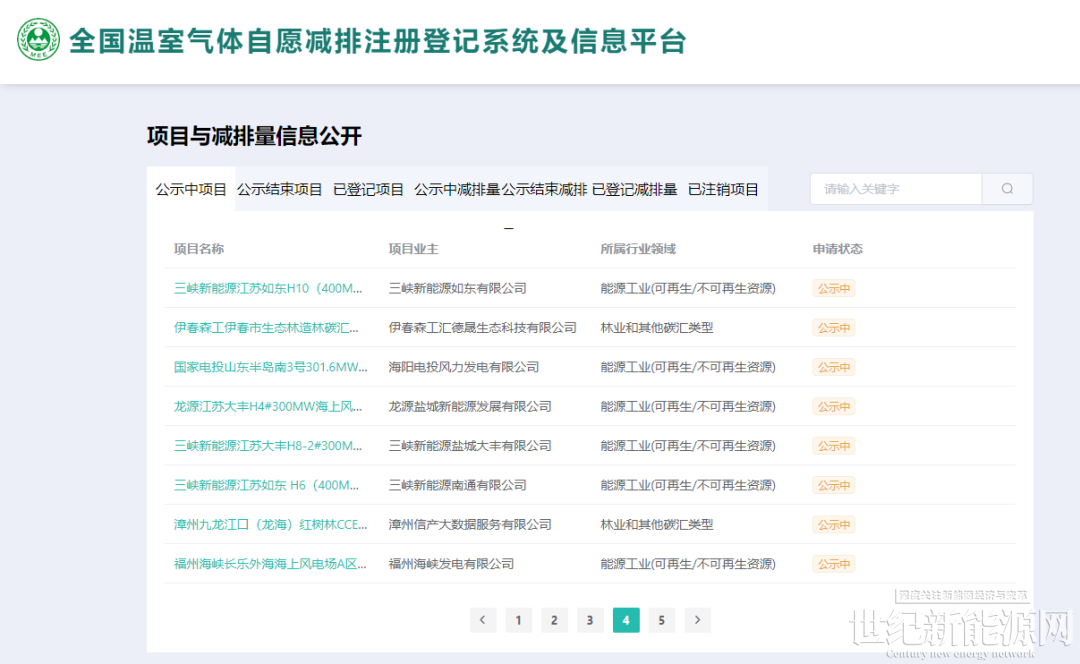
Task: Click 公示中 tag in 龙源盐城新能源发展 row
Action: pos(834,406)
